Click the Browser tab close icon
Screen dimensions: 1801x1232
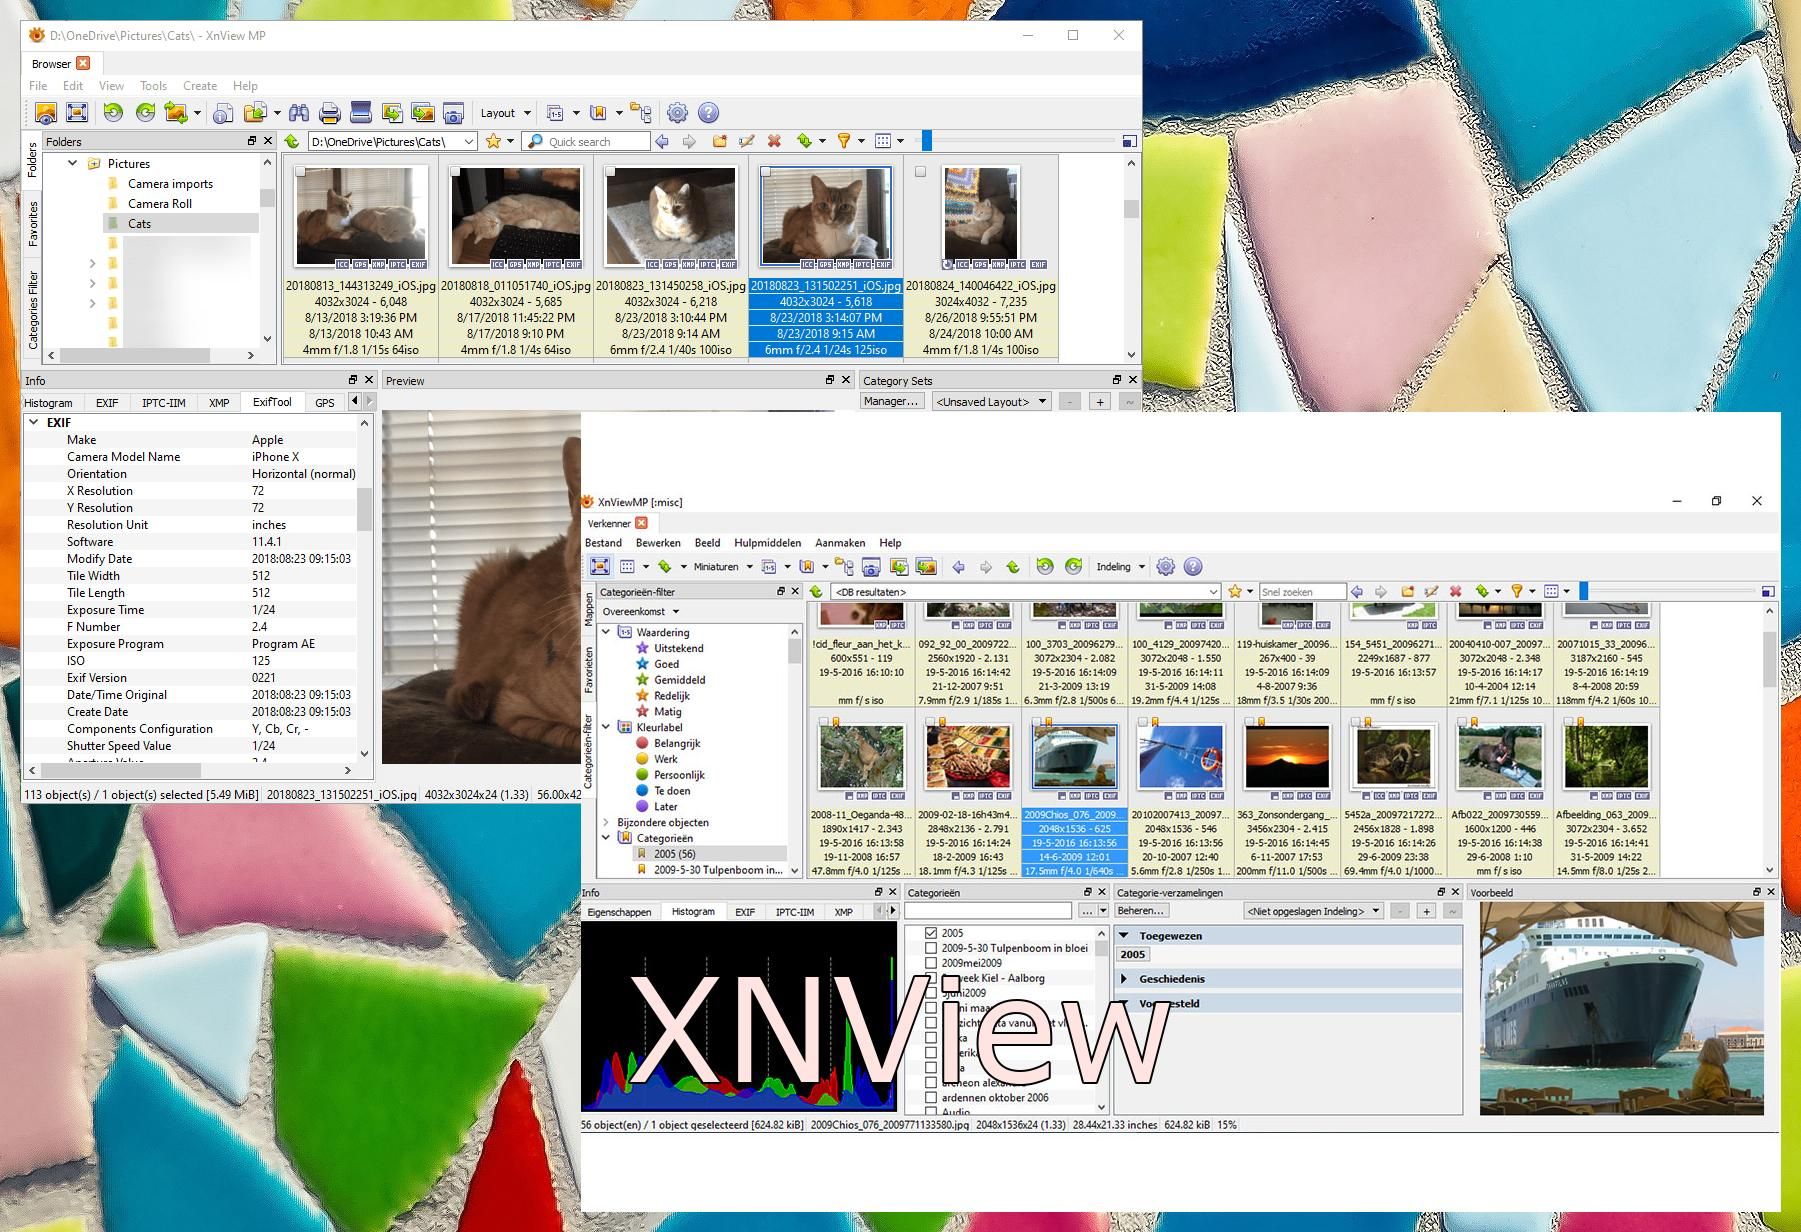pyautogui.click(x=83, y=63)
